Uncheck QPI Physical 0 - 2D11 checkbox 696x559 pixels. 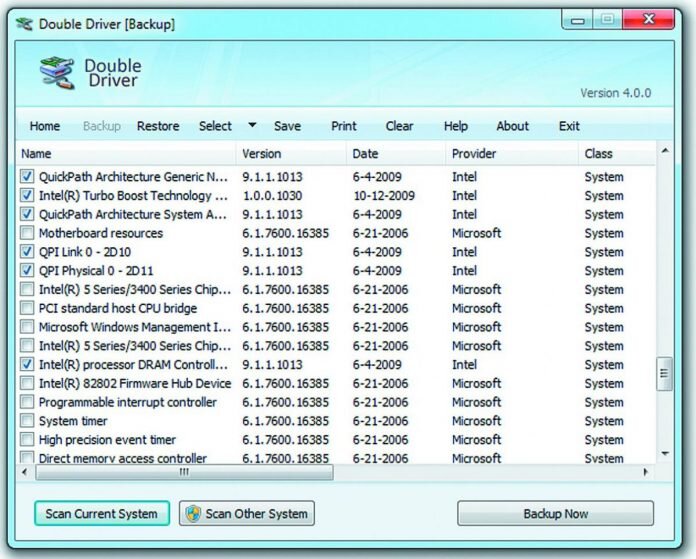click(x=27, y=270)
